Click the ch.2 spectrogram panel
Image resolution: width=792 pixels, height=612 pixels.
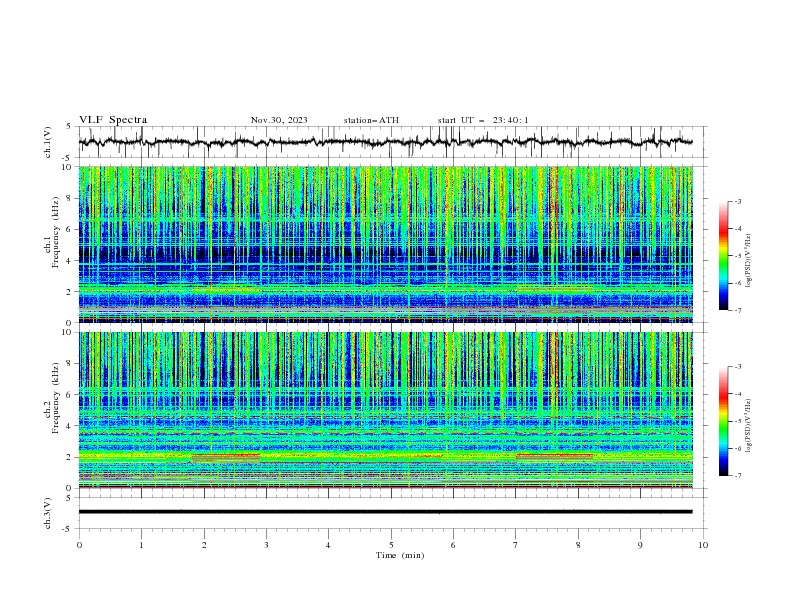(385, 410)
